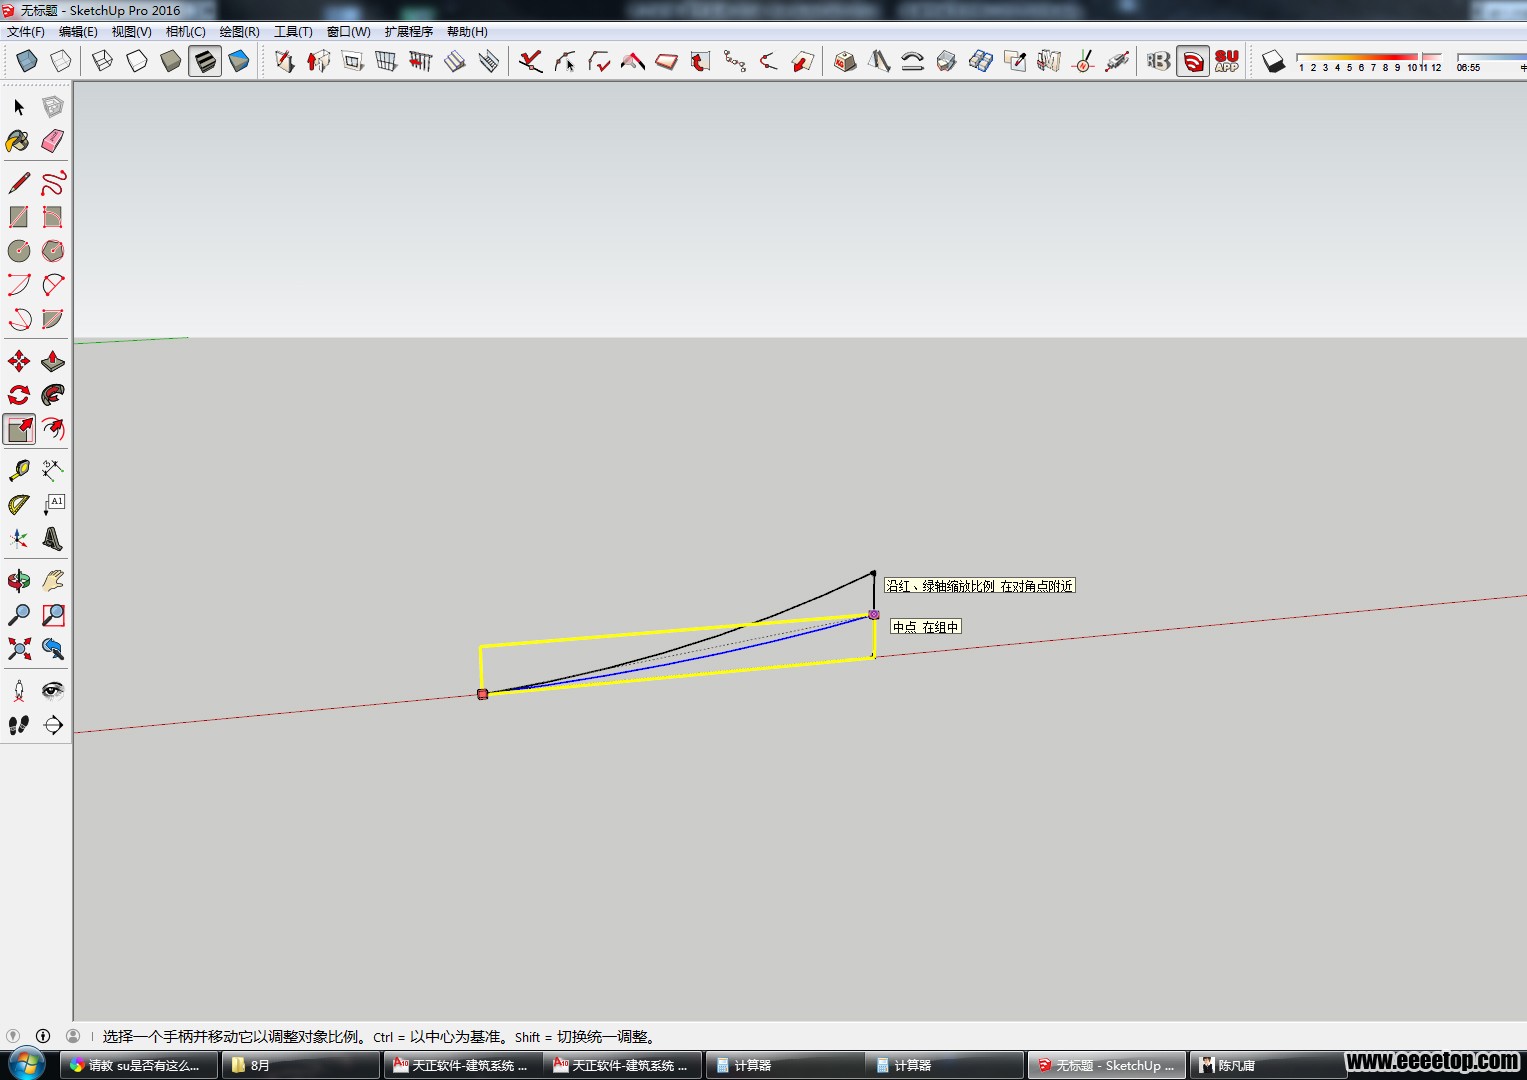Activate the Pan hand tool
The height and width of the screenshot is (1080, 1527).
tap(53, 580)
